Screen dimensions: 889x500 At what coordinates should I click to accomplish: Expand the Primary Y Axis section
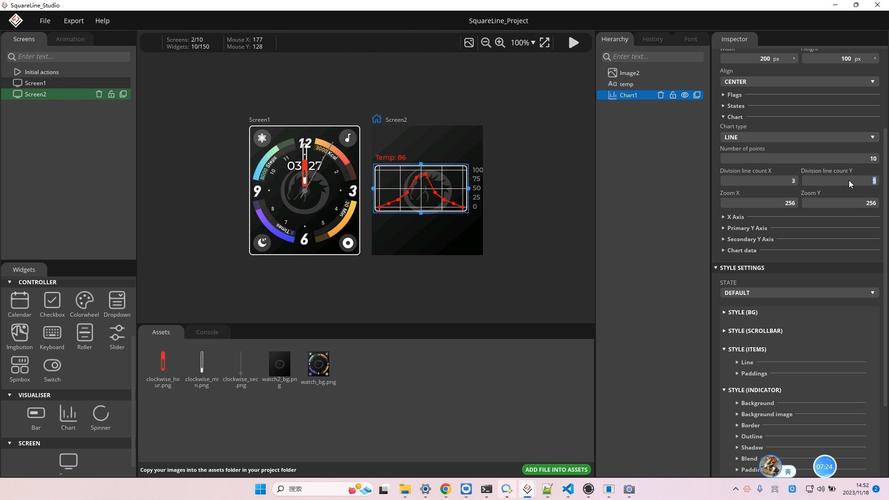click(x=746, y=228)
